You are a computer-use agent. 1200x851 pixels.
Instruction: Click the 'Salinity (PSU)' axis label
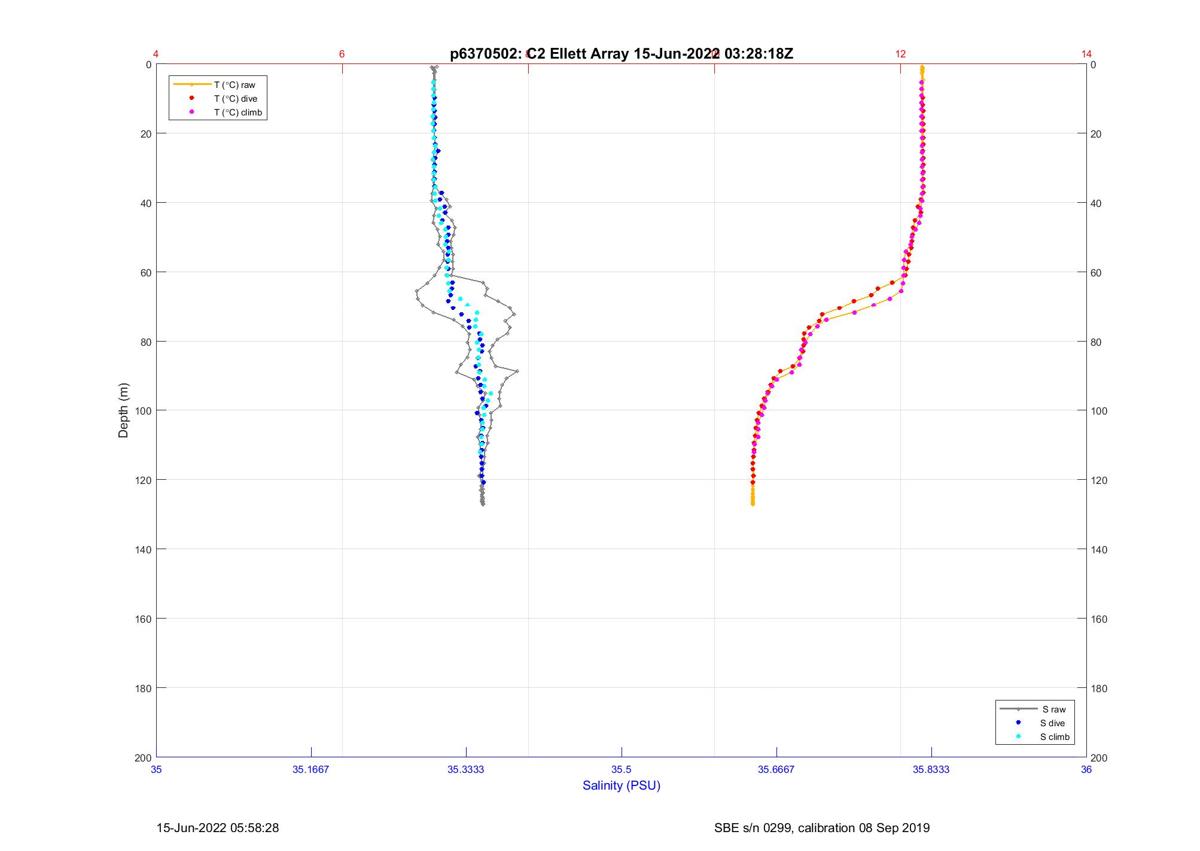click(621, 786)
